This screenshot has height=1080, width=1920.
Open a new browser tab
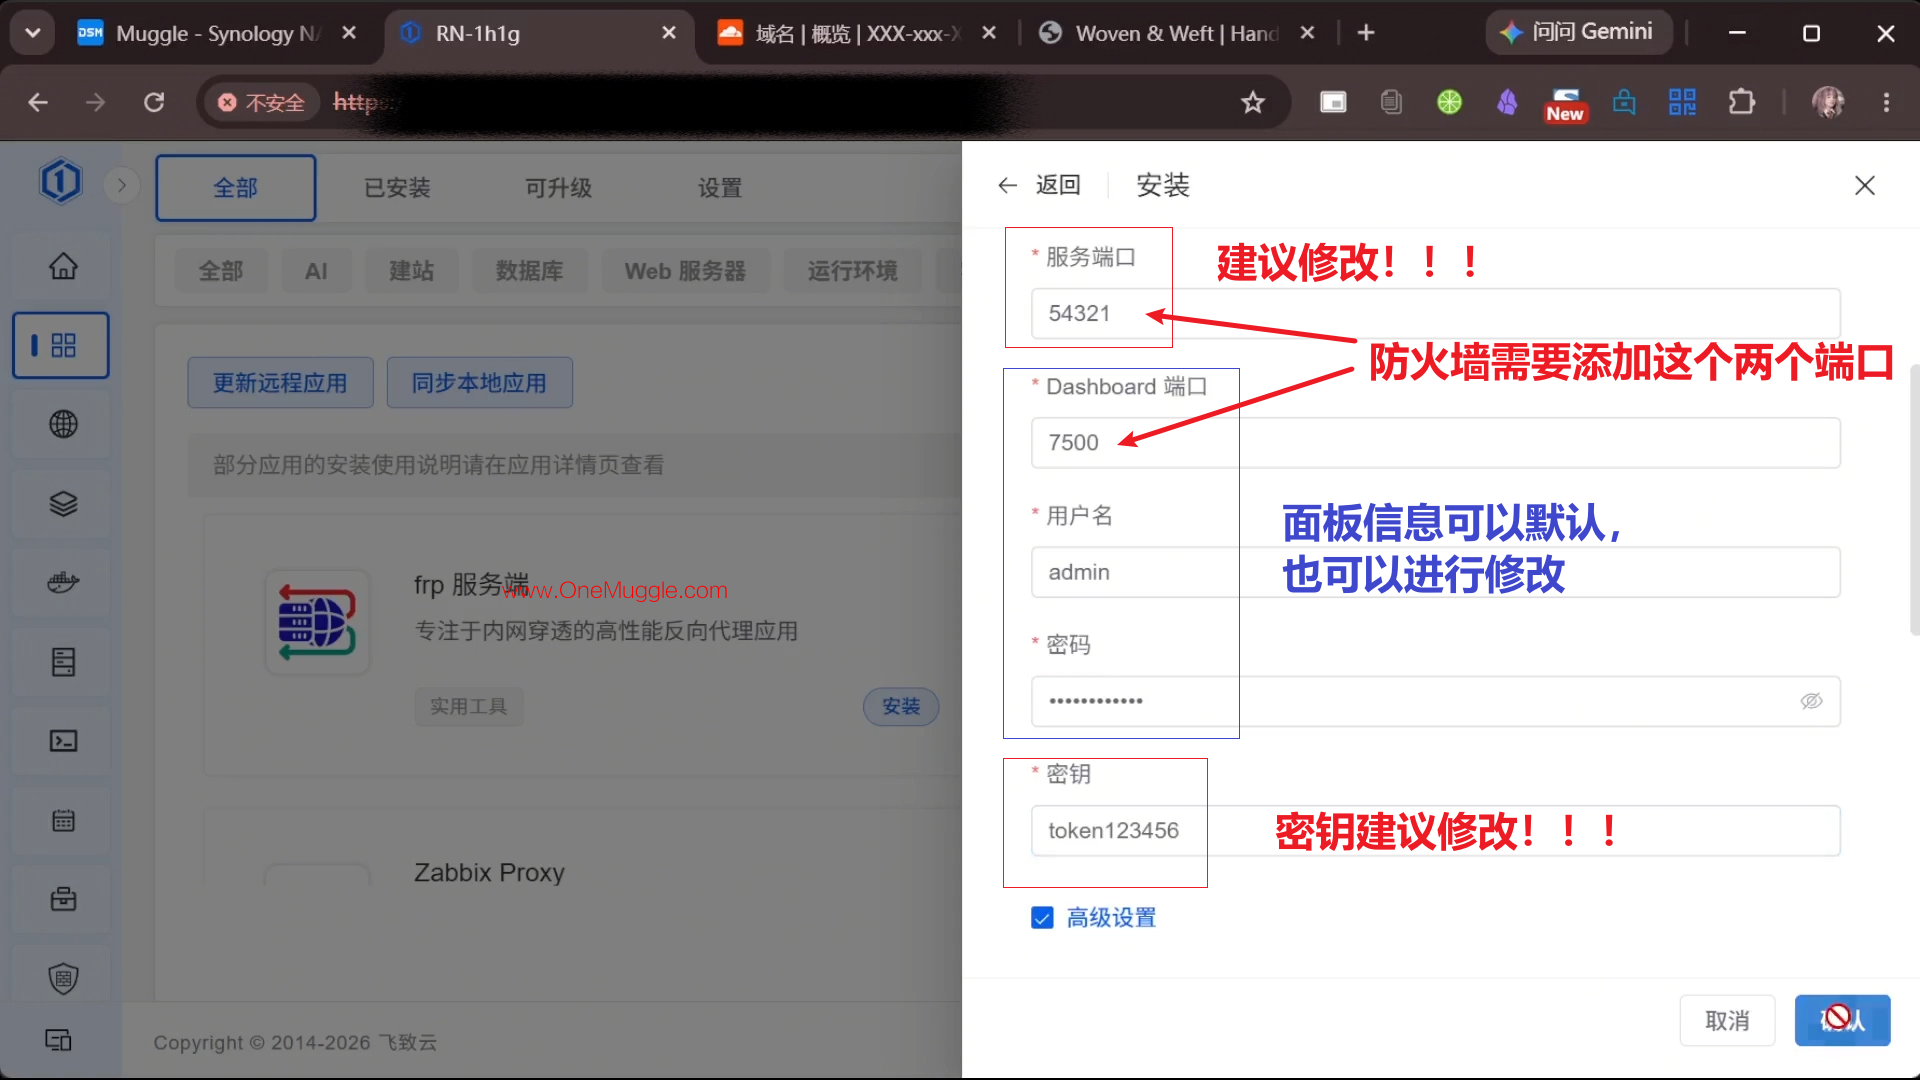coord(1365,33)
